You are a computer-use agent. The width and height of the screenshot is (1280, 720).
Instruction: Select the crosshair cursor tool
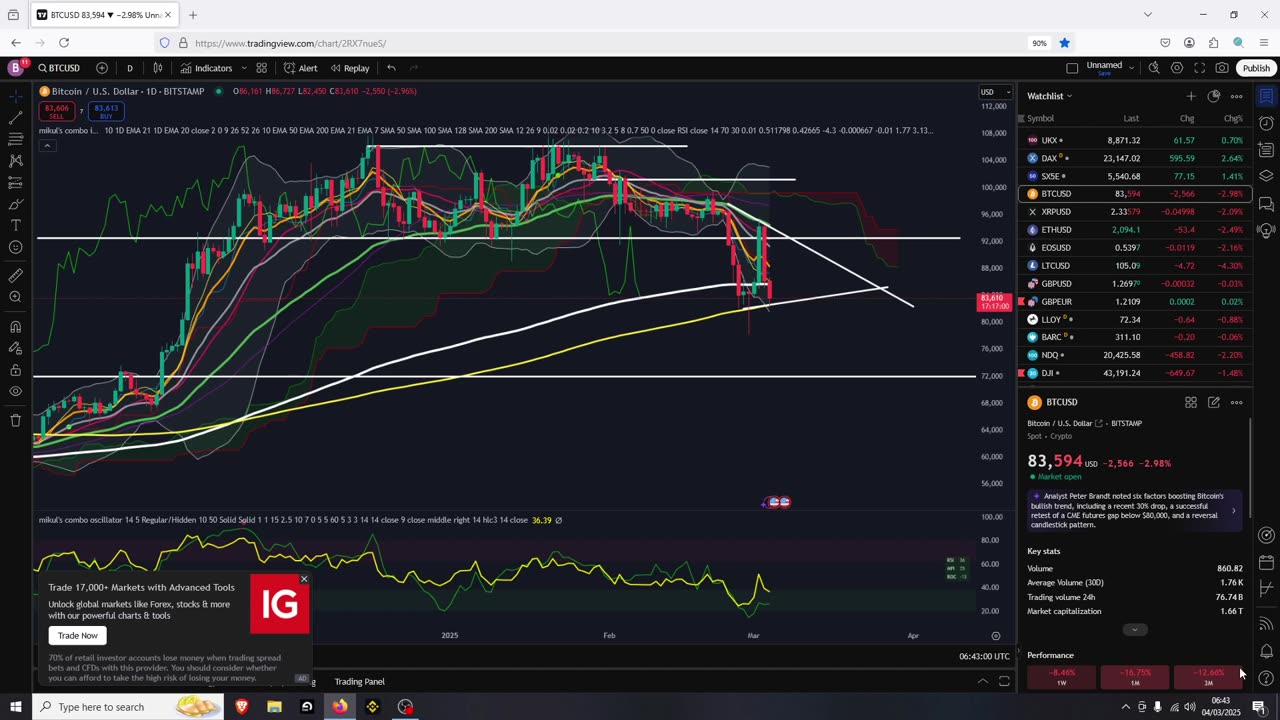click(15, 96)
